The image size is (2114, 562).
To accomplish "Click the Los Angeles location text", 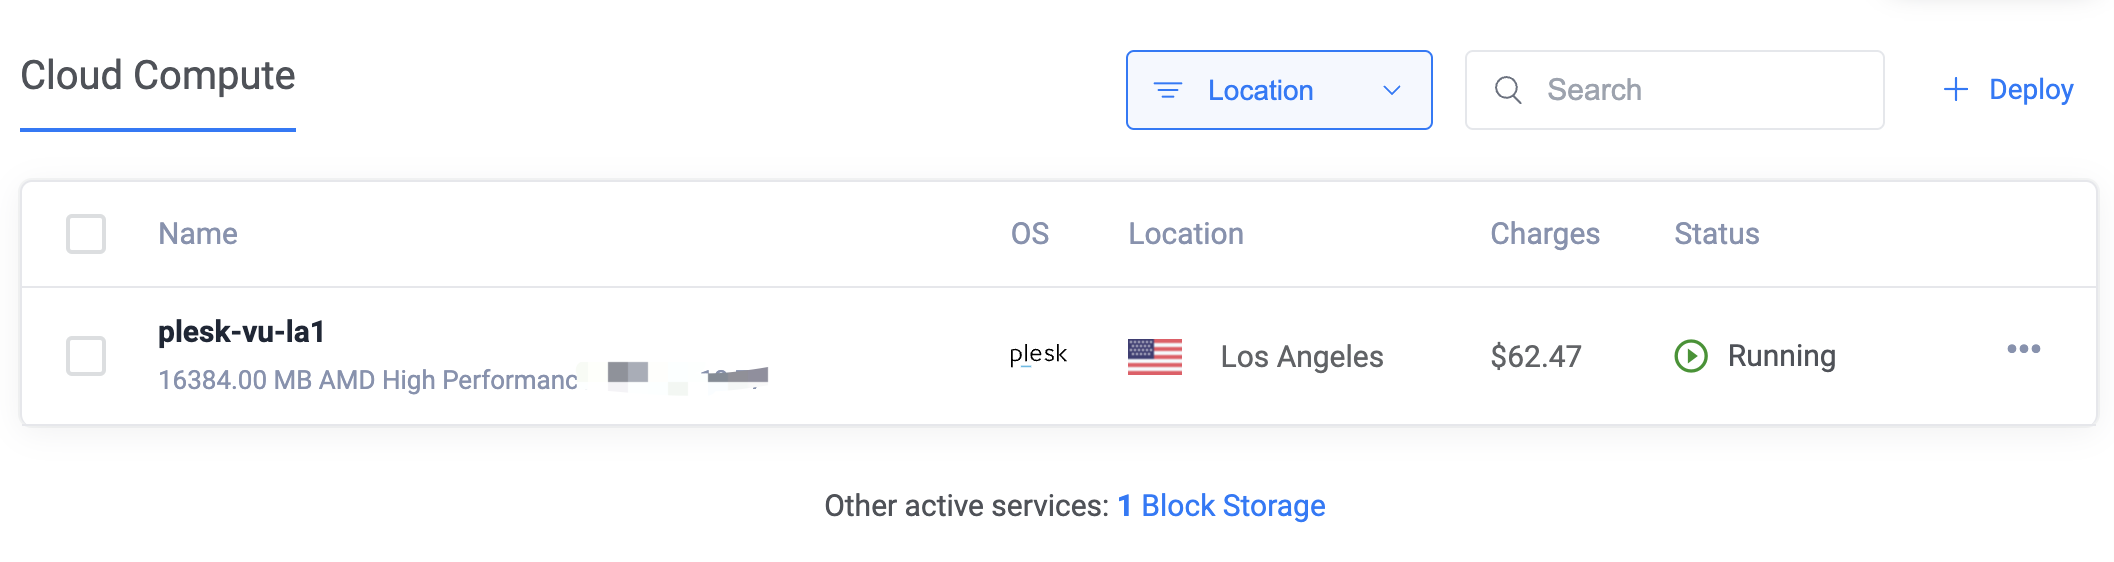I will (x=1302, y=357).
